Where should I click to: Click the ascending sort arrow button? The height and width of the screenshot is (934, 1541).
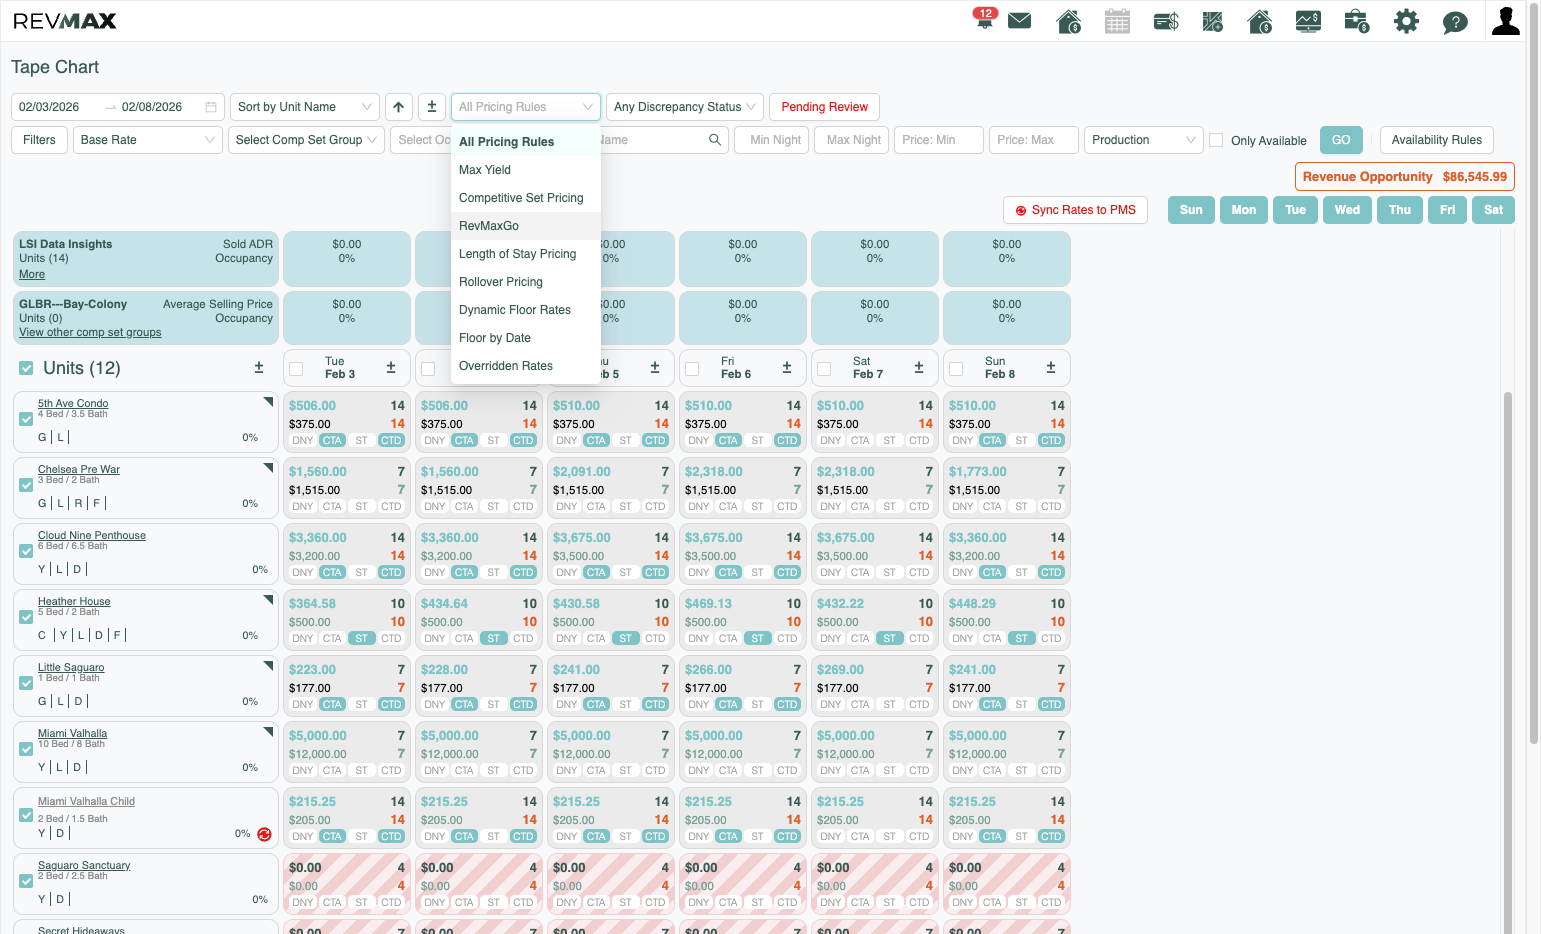click(x=399, y=107)
